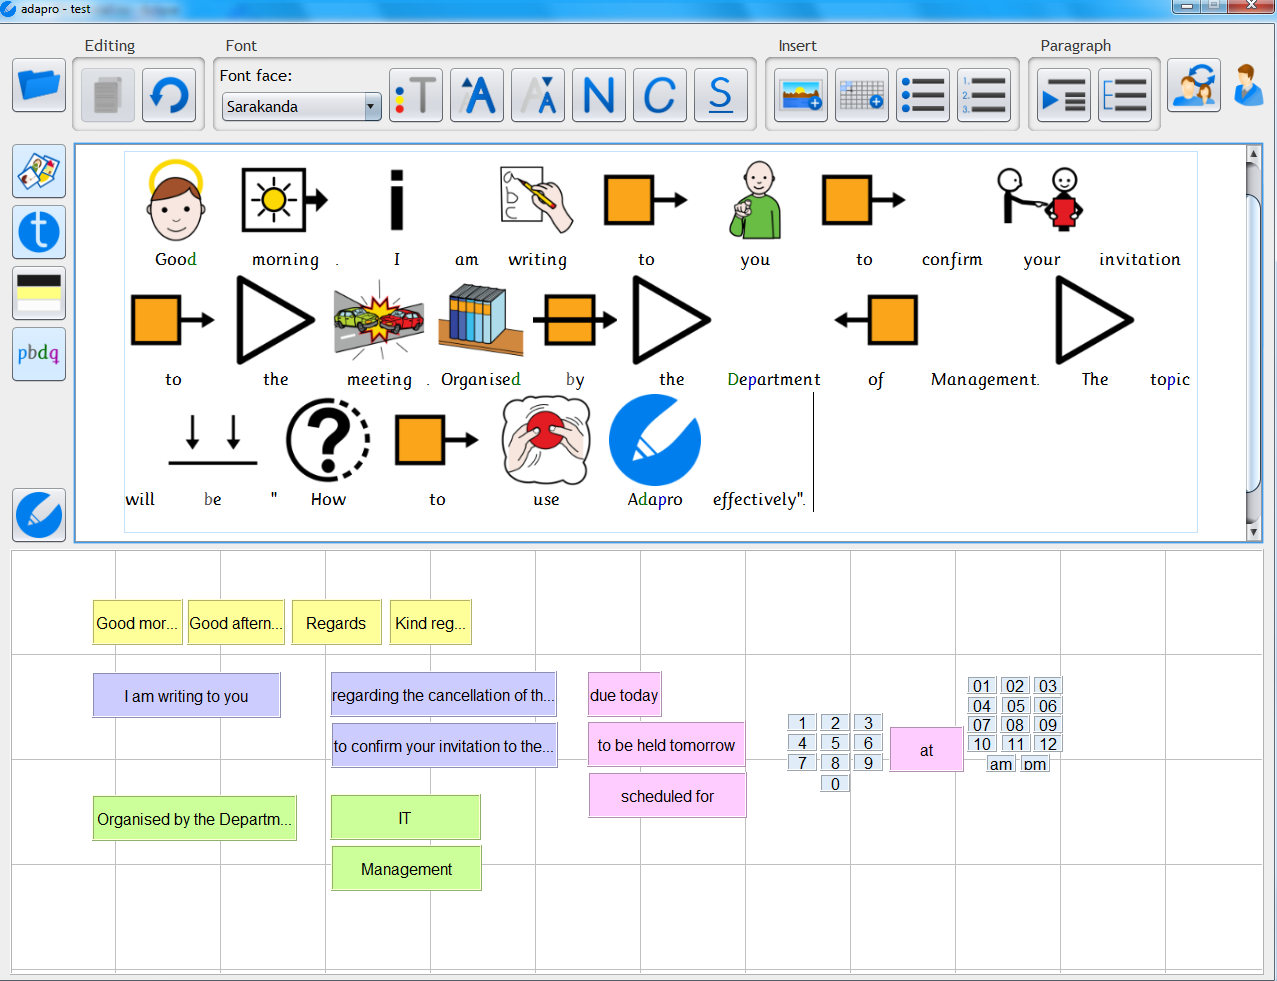Image resolution: width=1277 pixels, height=981 pixels.
Task: Click digit 9 on the number pad
Action: [868, 763]
